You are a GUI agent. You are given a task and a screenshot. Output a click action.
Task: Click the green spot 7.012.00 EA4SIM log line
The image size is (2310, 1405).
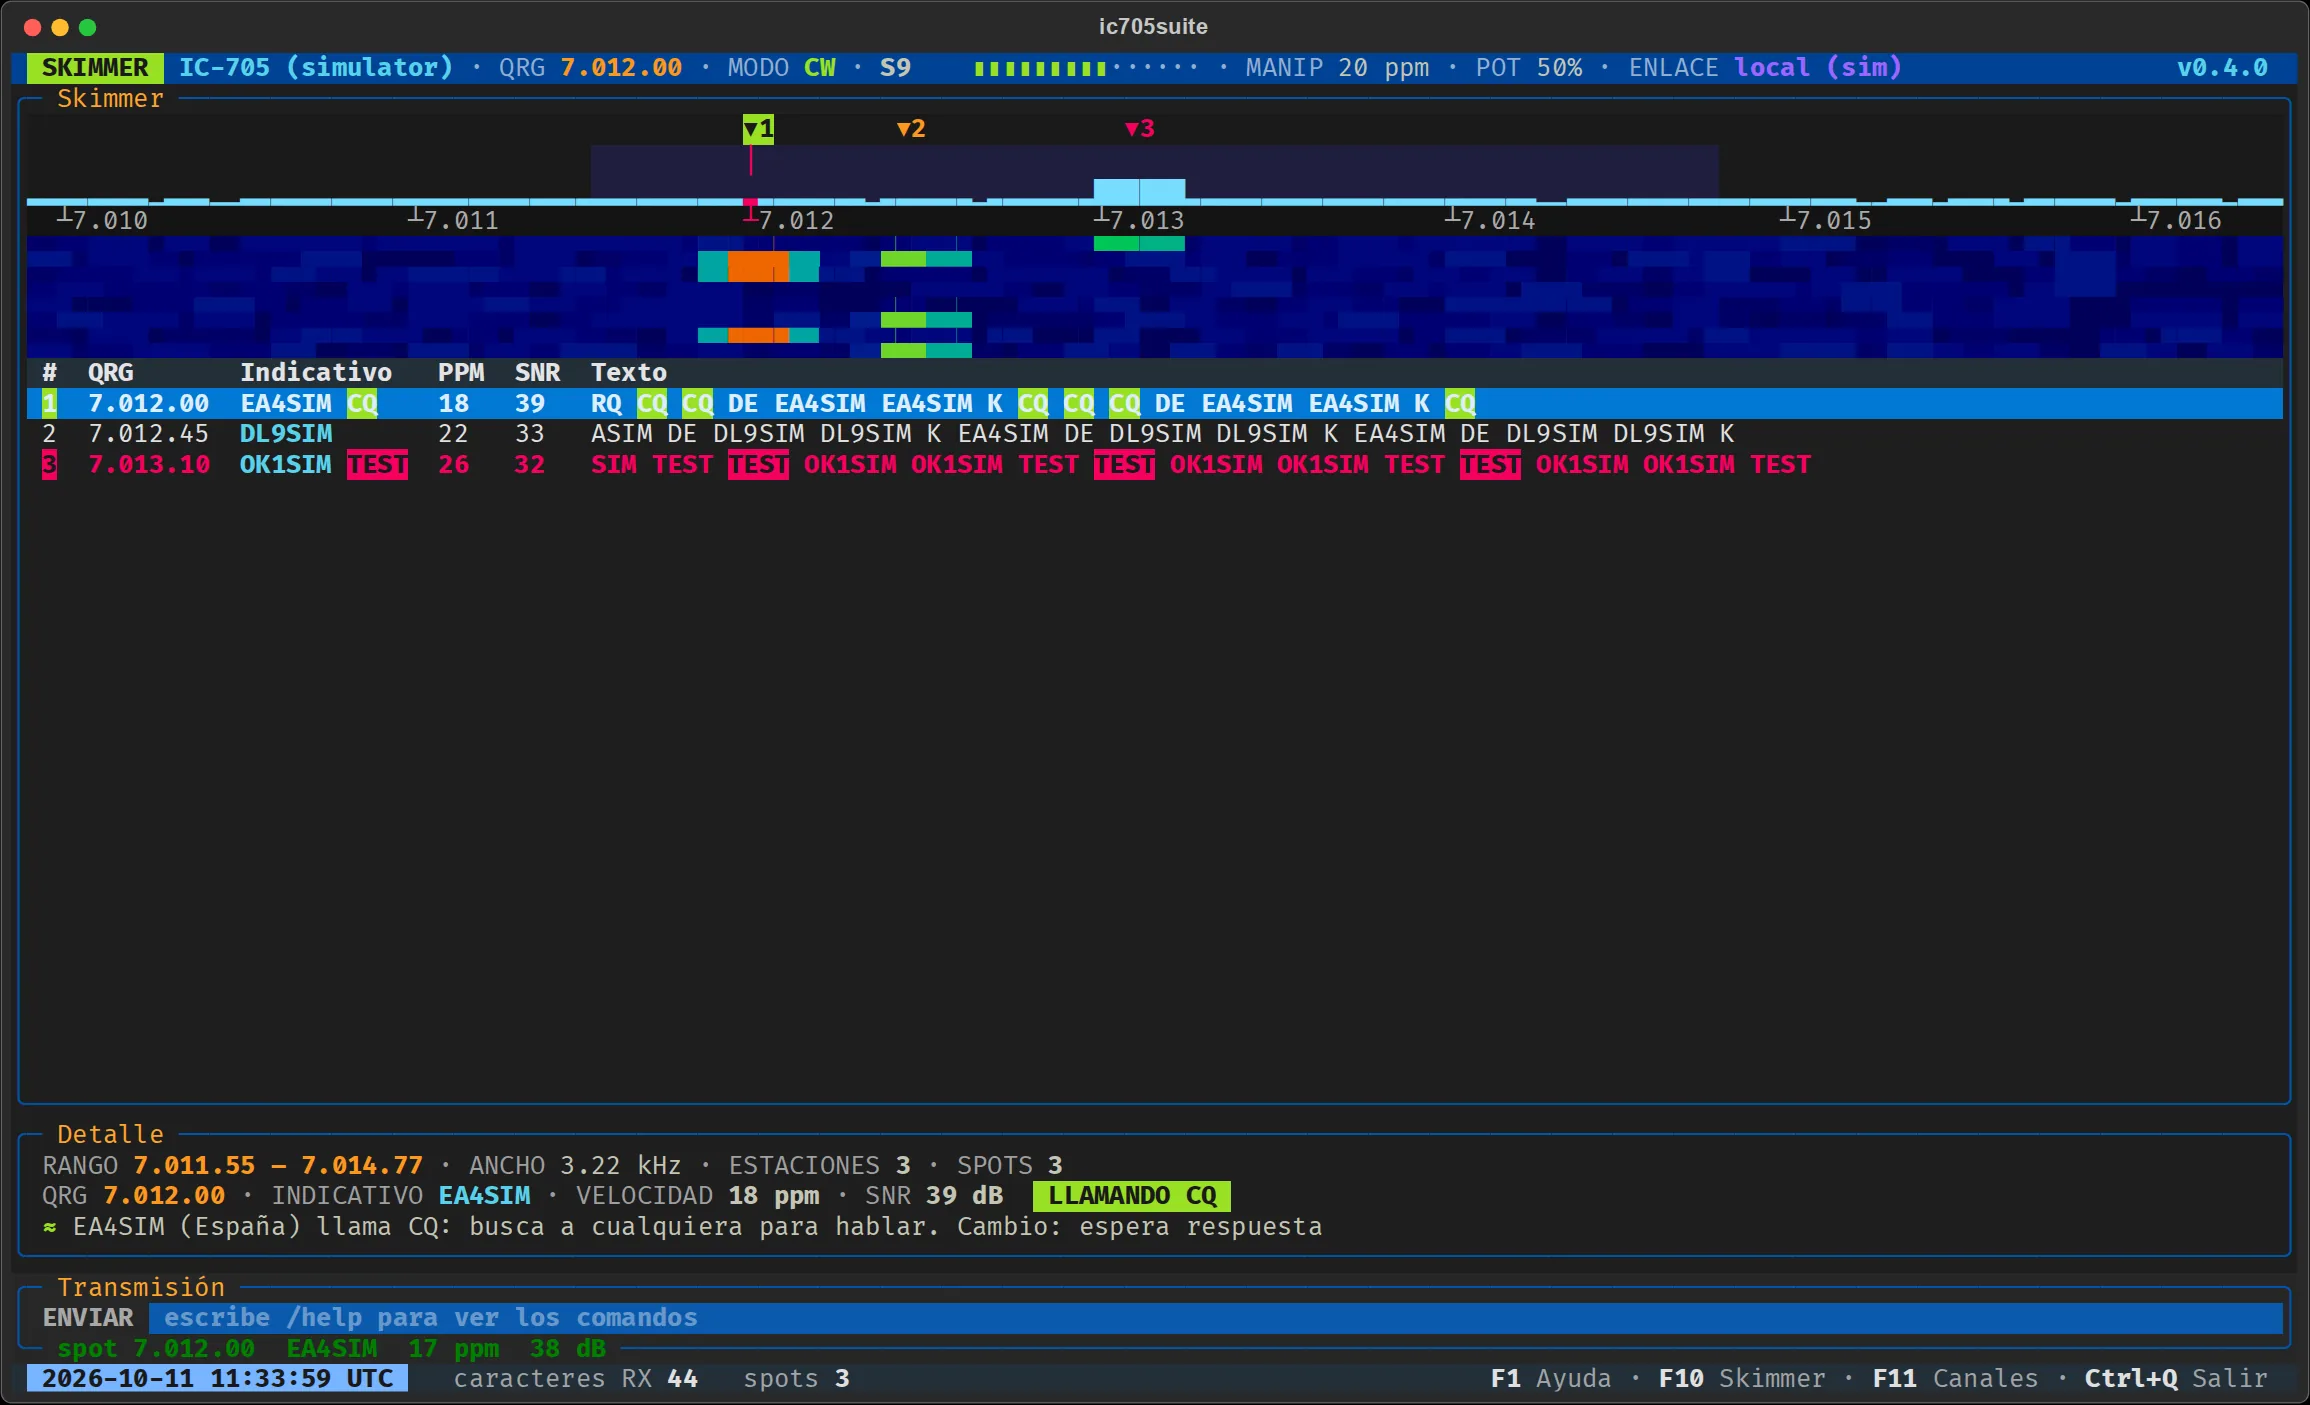[x=331, y=1348]
